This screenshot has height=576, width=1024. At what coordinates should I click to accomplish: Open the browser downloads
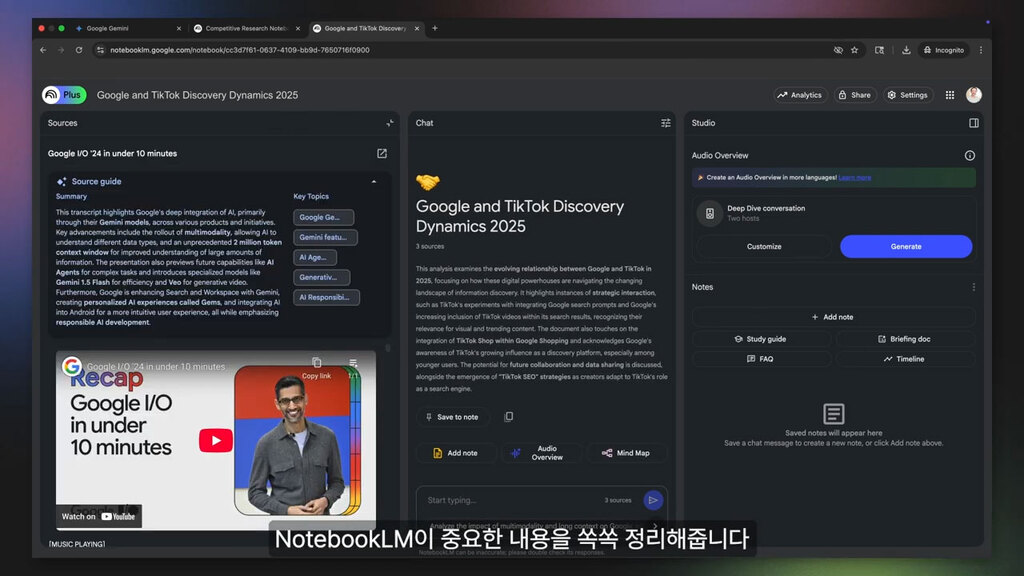coord(906,50)
